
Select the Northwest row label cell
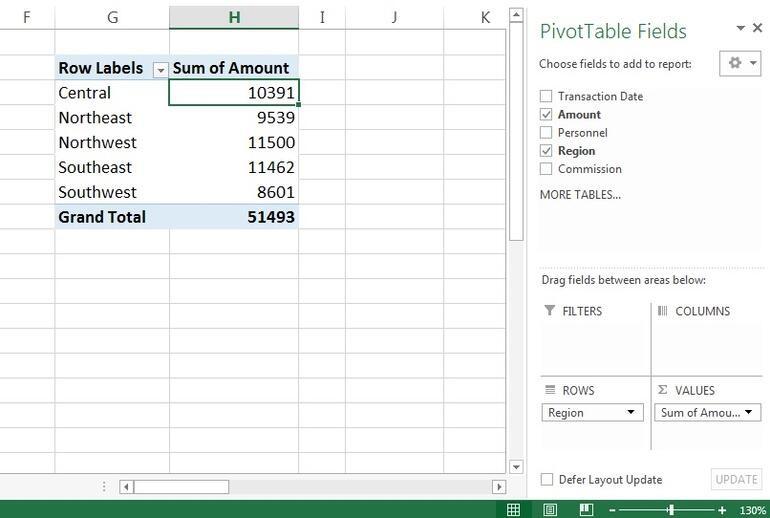coord(112,142)
